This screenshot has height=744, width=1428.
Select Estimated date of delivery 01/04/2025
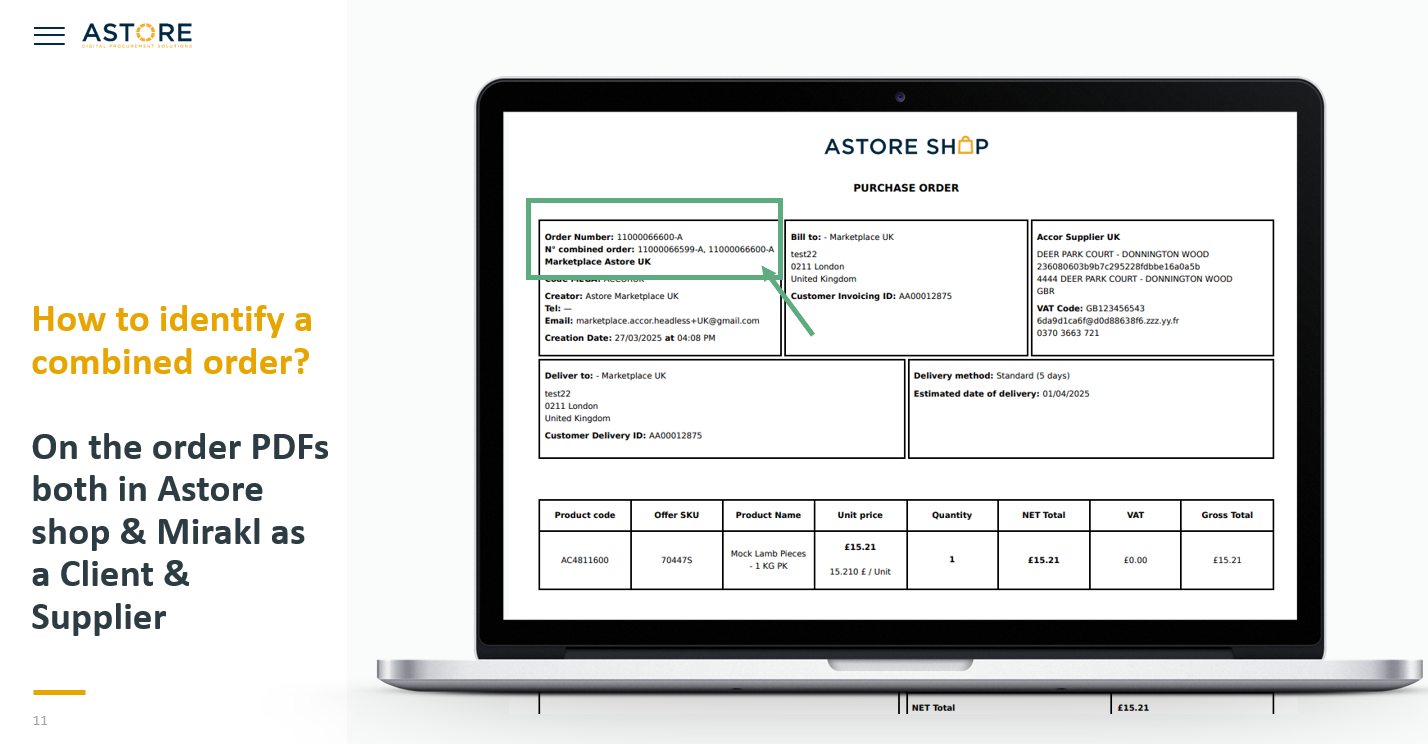pyautogui.click(x=1001, y=394)
